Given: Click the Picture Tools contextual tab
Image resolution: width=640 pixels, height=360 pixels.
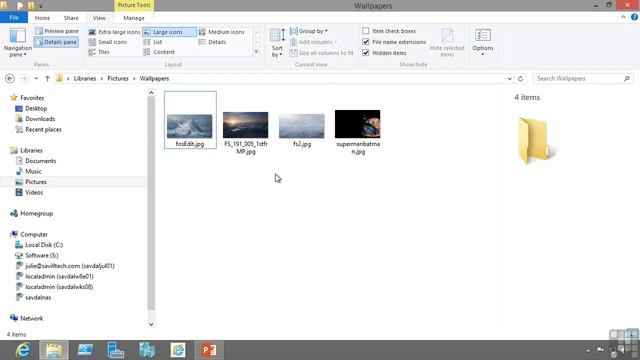Looking at the screenshot, I should (134, 5).
